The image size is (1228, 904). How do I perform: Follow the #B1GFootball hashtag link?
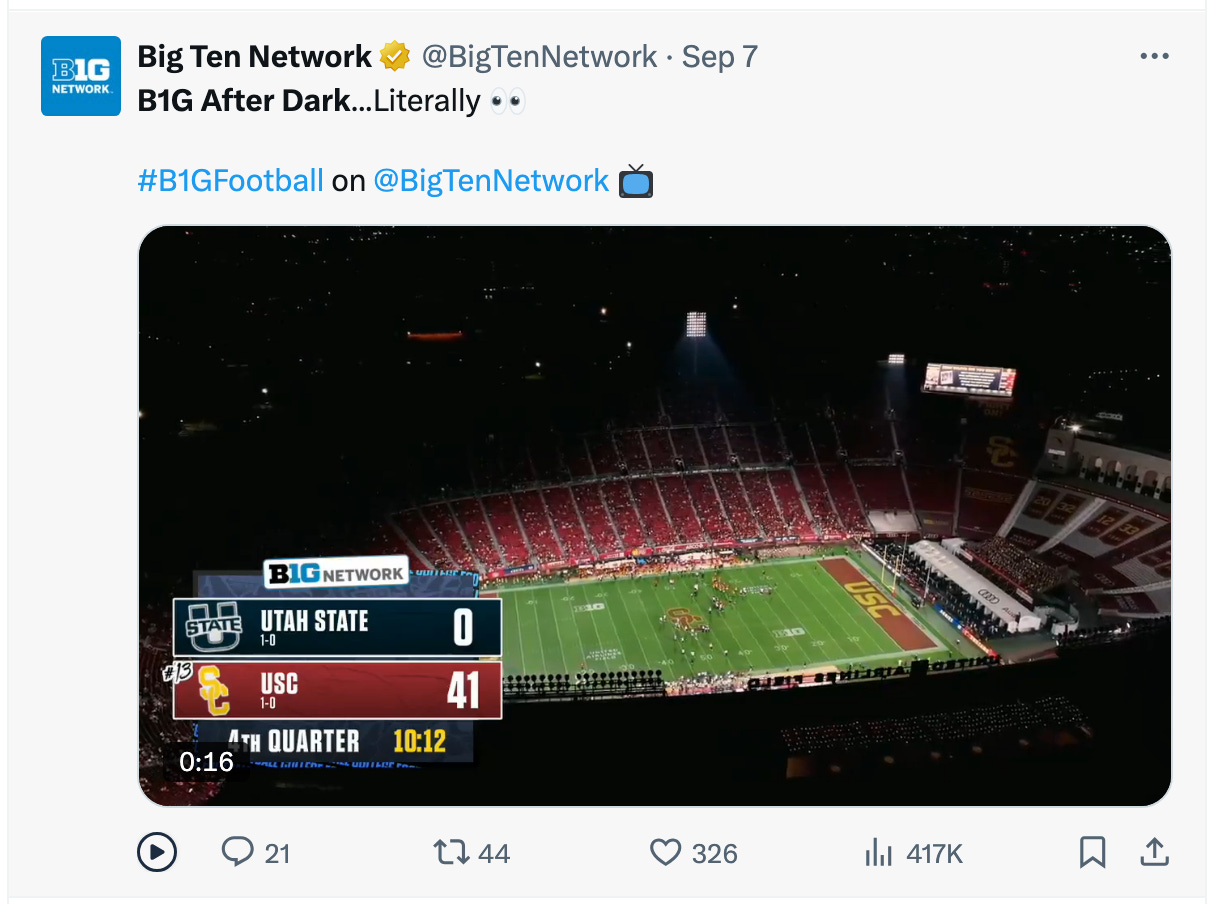click(x=230, y=181)
